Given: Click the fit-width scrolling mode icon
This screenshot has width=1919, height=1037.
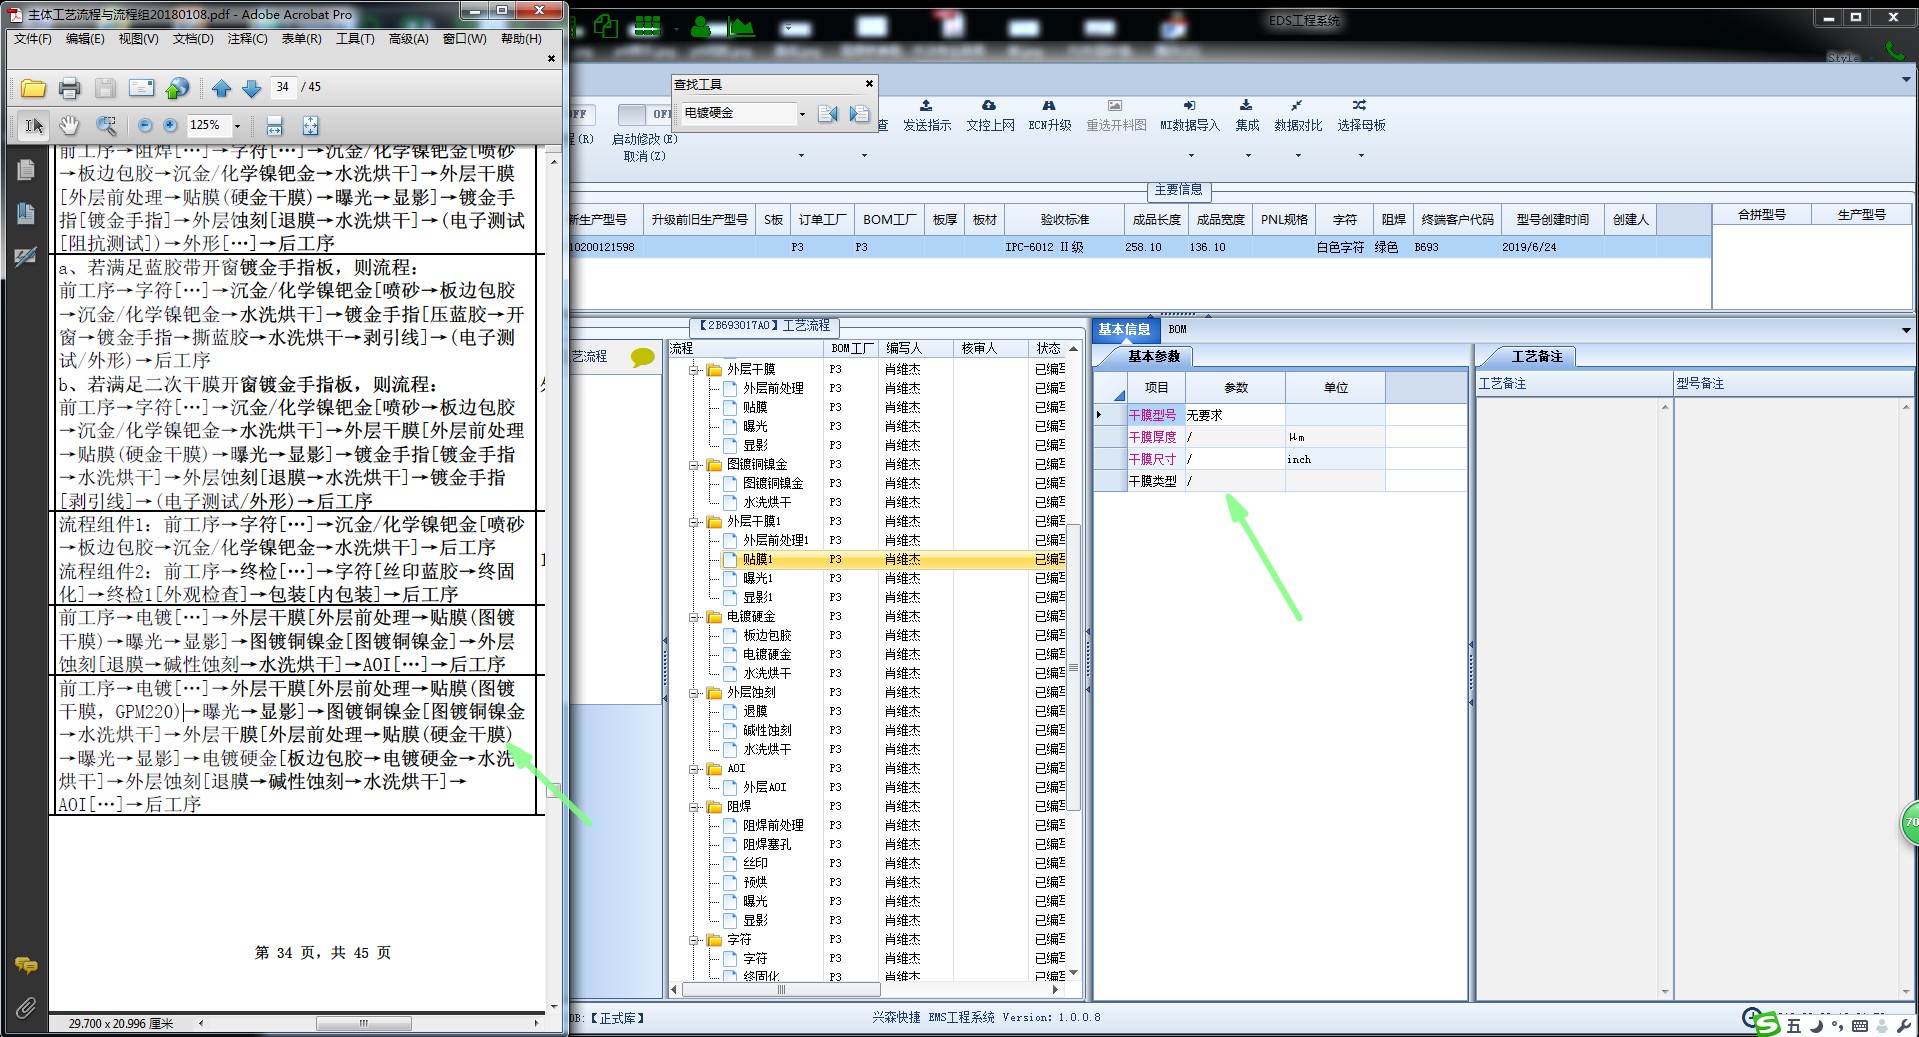Looking at the screenshot, I should tap(275, 125).
